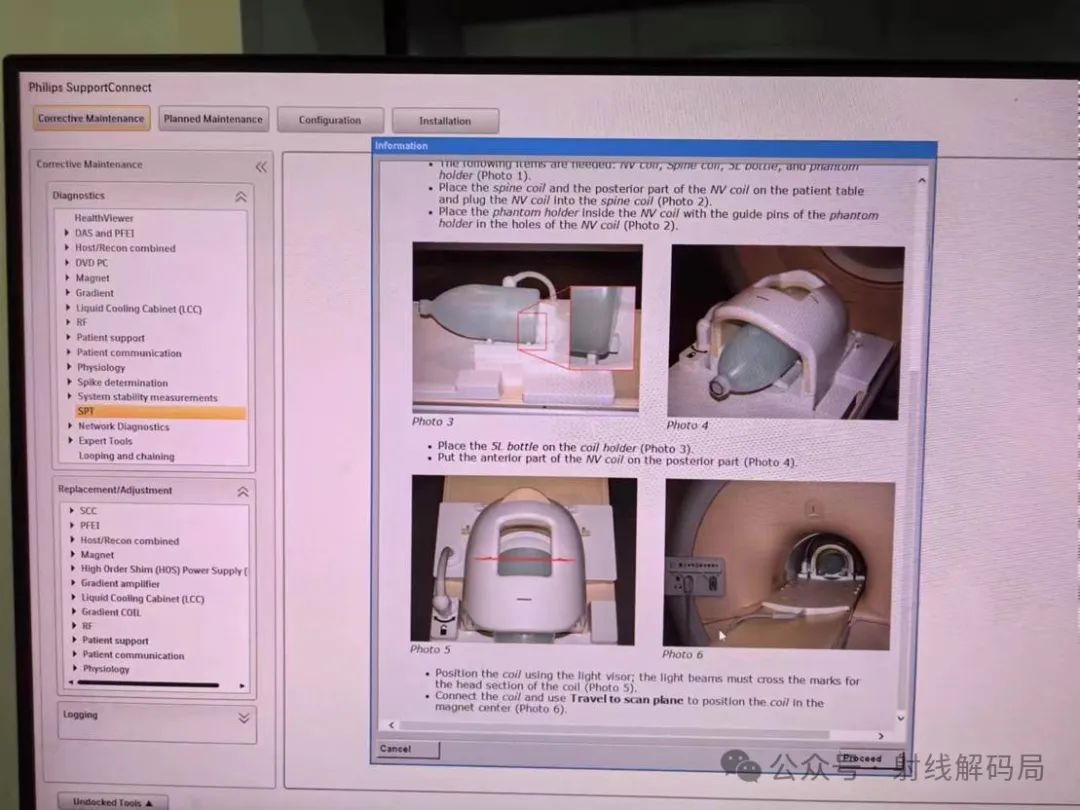Click left arrow of Information horizontal scrollbar

pos(391,725)
